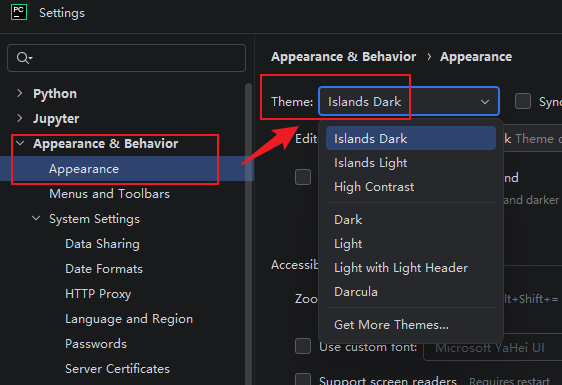The image size is (562, 385).
Task: Expand the Jupyter settings group
Action: point(20,118)
